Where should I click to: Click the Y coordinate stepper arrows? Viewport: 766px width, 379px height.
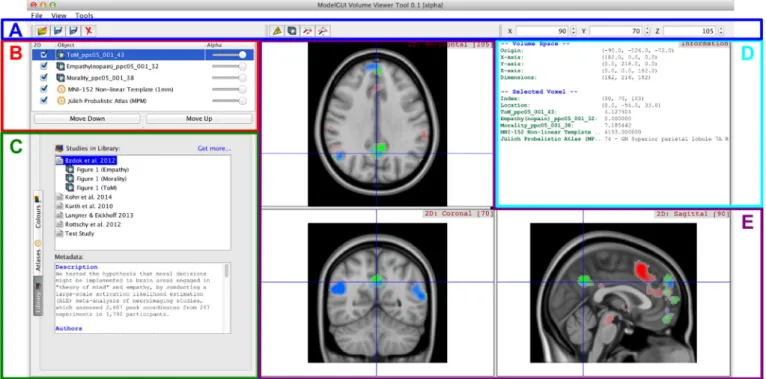[x=647, y=31]
